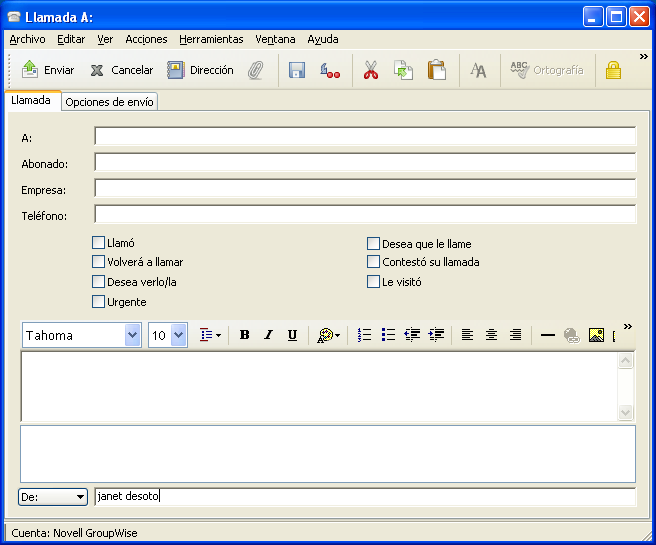Click the padlock encryption icon
This screenshot has height=545, width=656.
[x=613, y=70]
